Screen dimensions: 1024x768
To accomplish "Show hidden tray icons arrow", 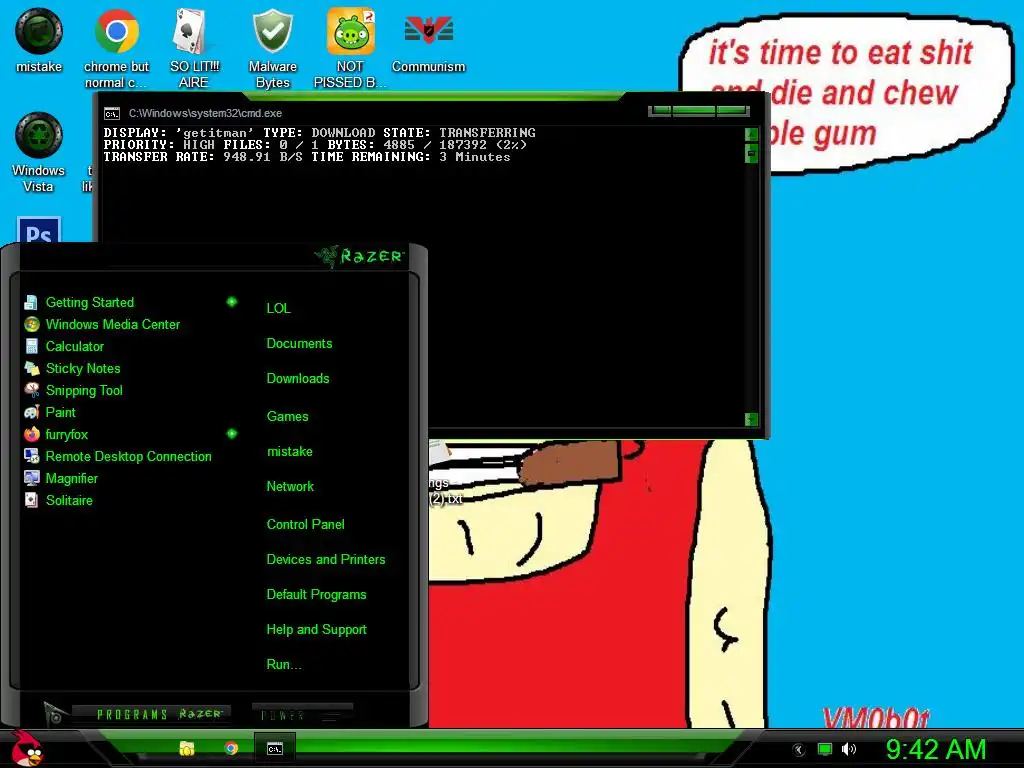I will pyautogui.click(x=799, y=750).
